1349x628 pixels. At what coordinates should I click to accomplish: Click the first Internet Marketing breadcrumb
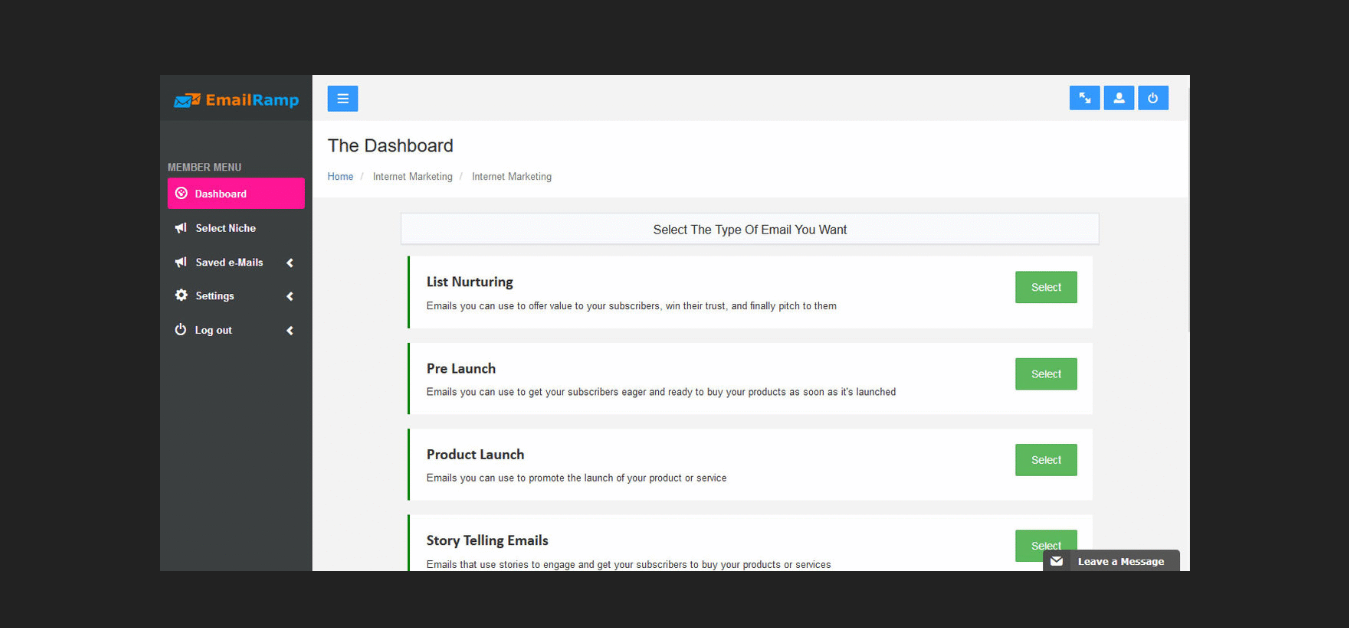coord(412,177)
